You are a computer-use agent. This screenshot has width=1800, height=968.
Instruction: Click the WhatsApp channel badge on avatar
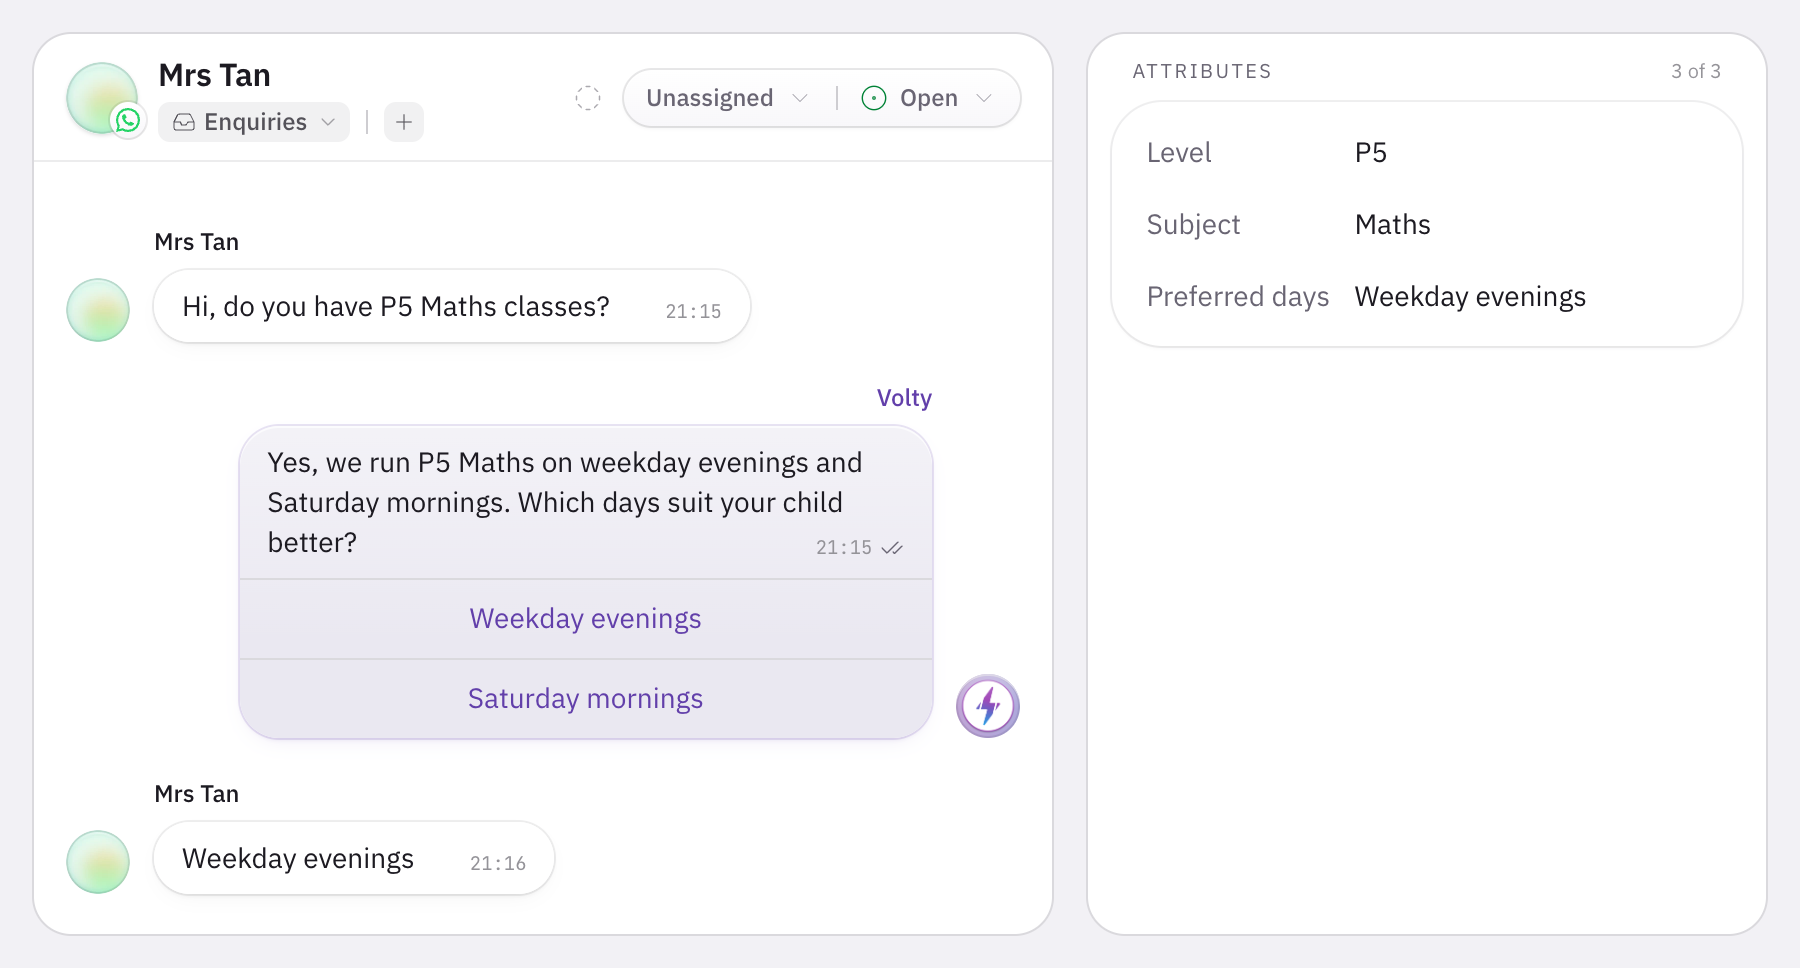128,120
